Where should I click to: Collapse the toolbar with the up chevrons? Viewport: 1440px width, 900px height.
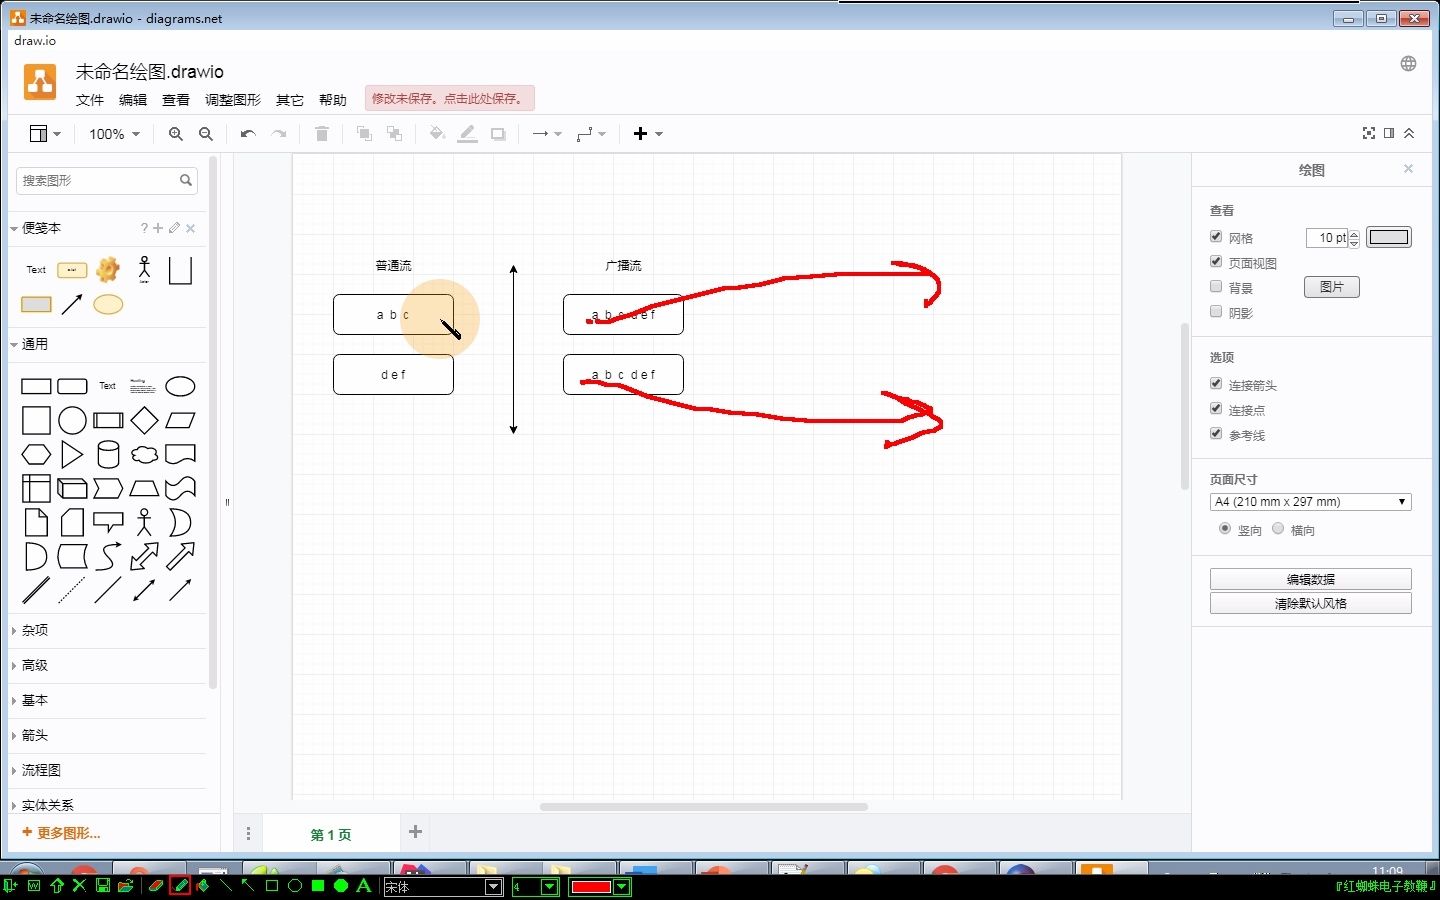(x=1409, y=133)
